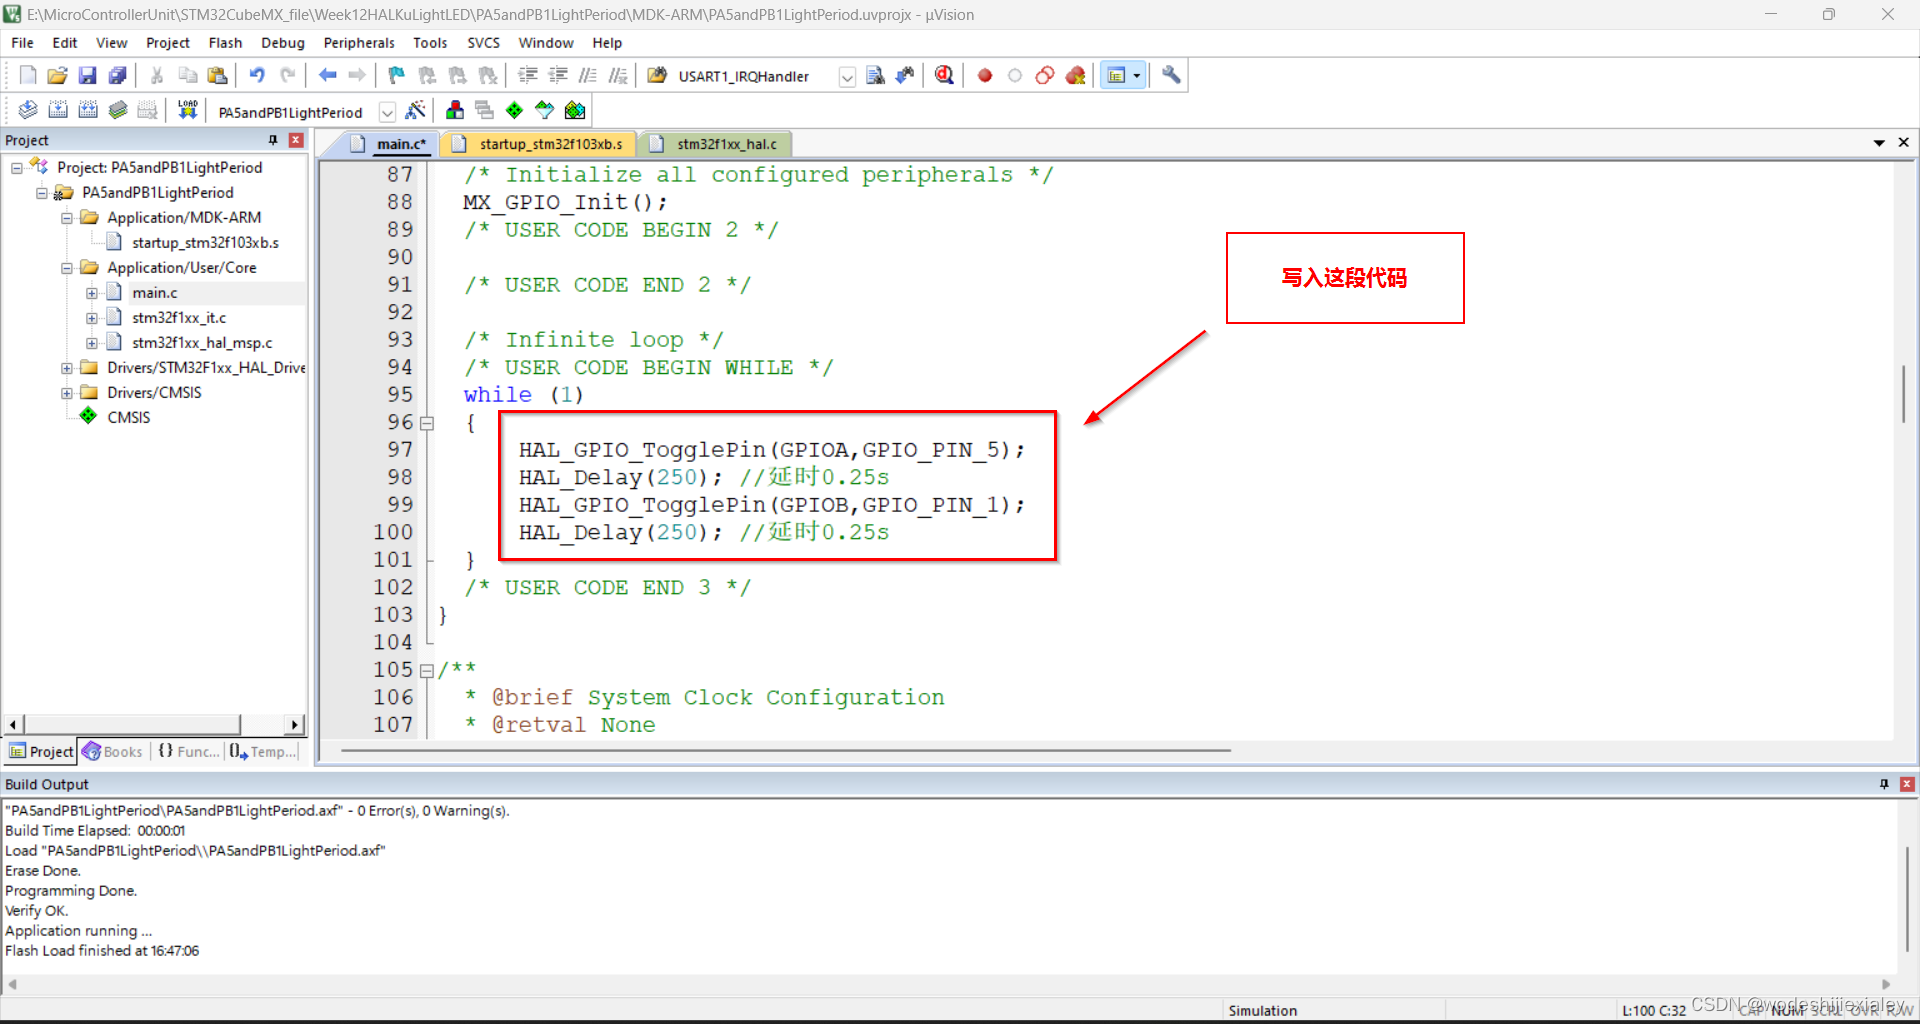Unindent the selected lines
Viewport: 1920px width, 1024px height.
click(x=558, y=75)
